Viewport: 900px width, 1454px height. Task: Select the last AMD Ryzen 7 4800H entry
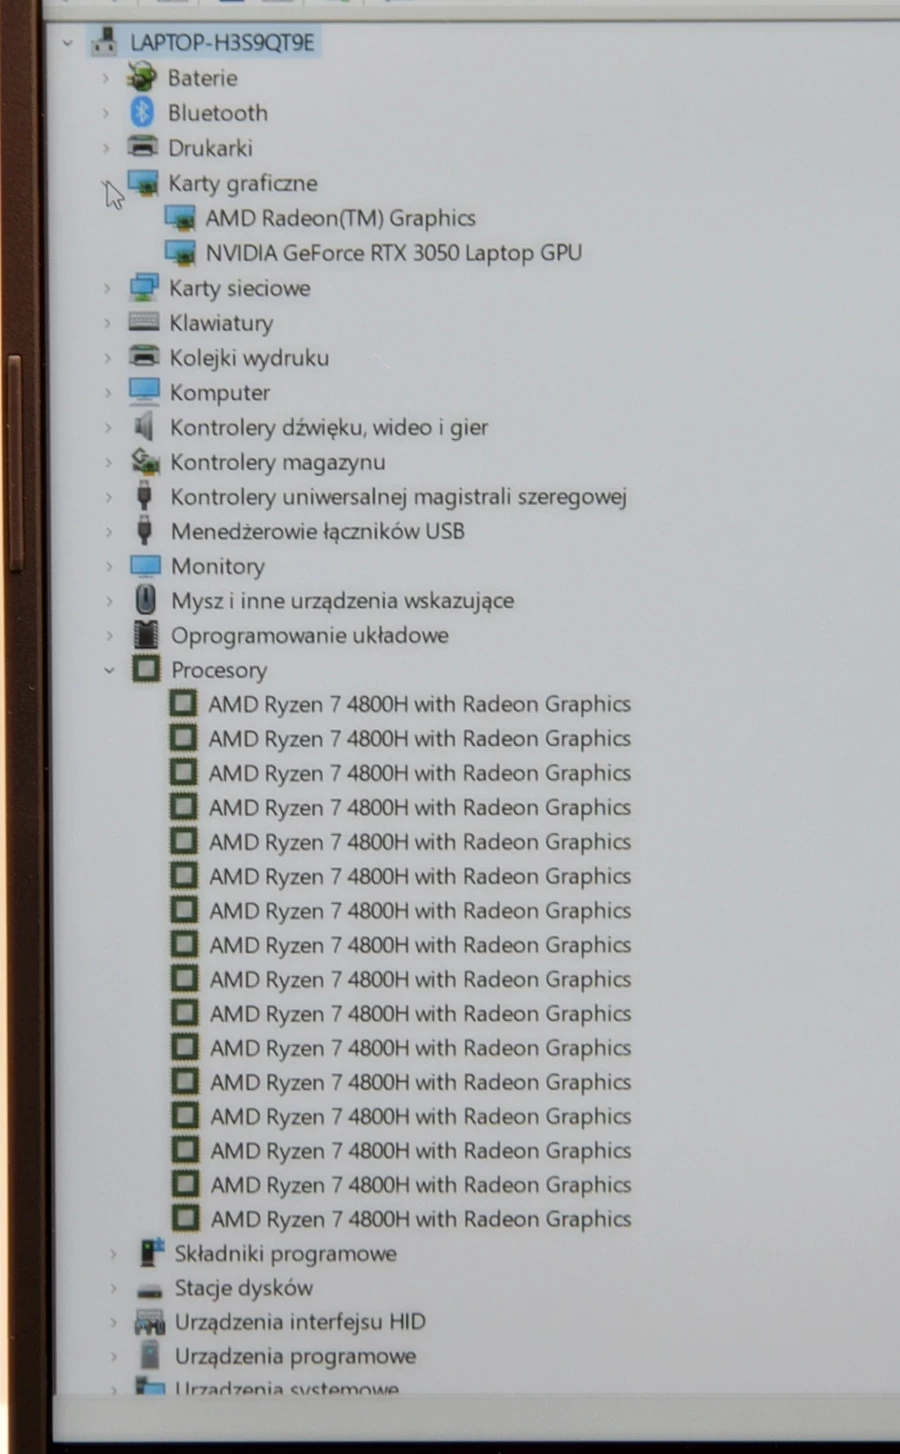pos(420,1219)
